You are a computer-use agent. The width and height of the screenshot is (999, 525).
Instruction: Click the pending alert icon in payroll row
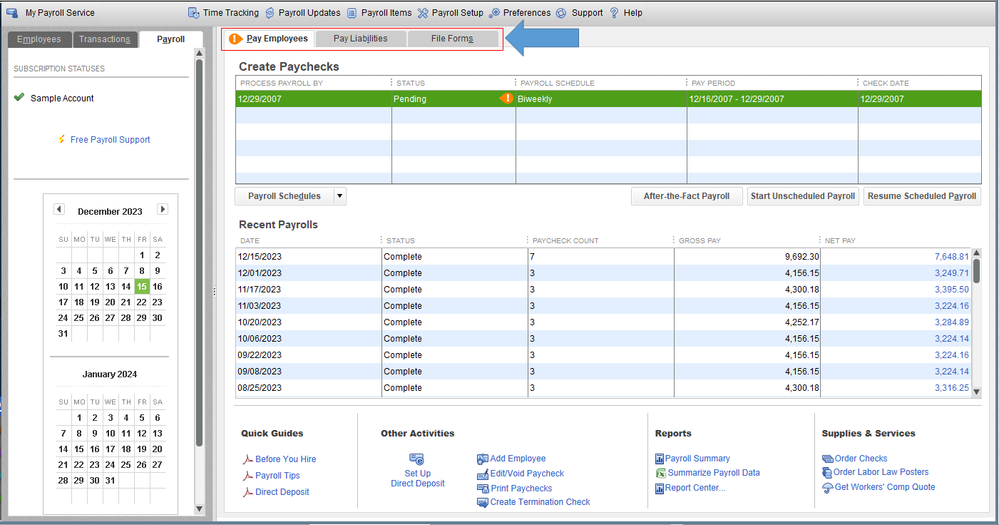click(x=506, y=99)
